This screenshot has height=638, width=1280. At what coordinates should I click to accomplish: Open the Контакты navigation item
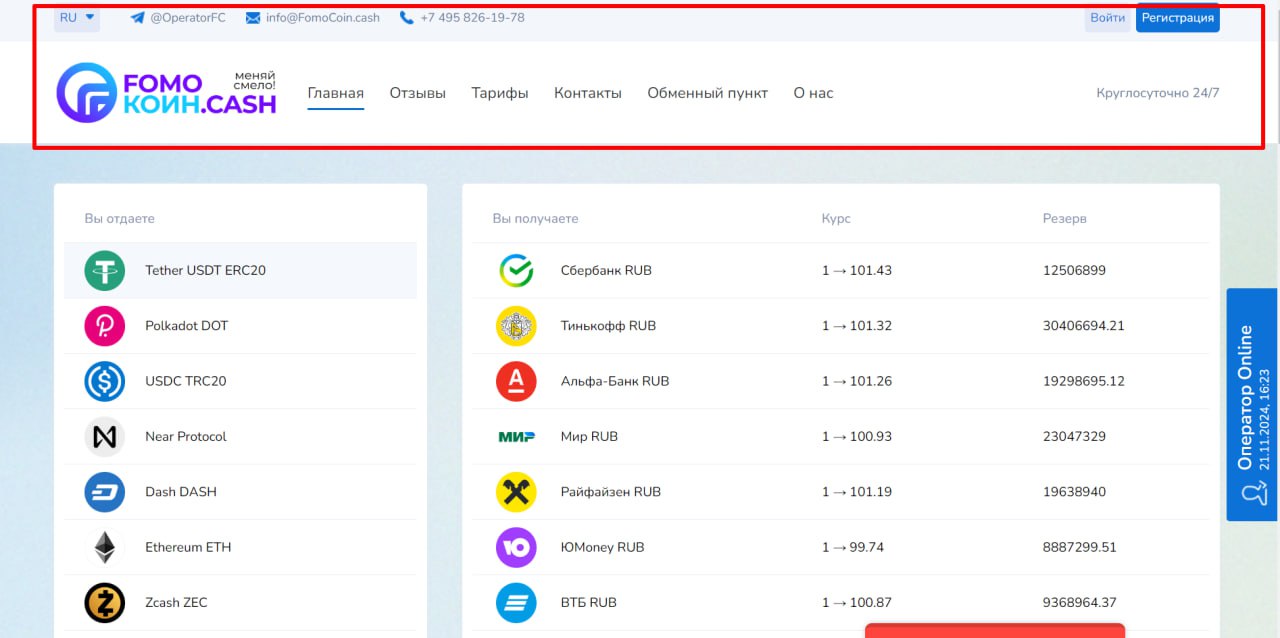click(x=588, y=93)
